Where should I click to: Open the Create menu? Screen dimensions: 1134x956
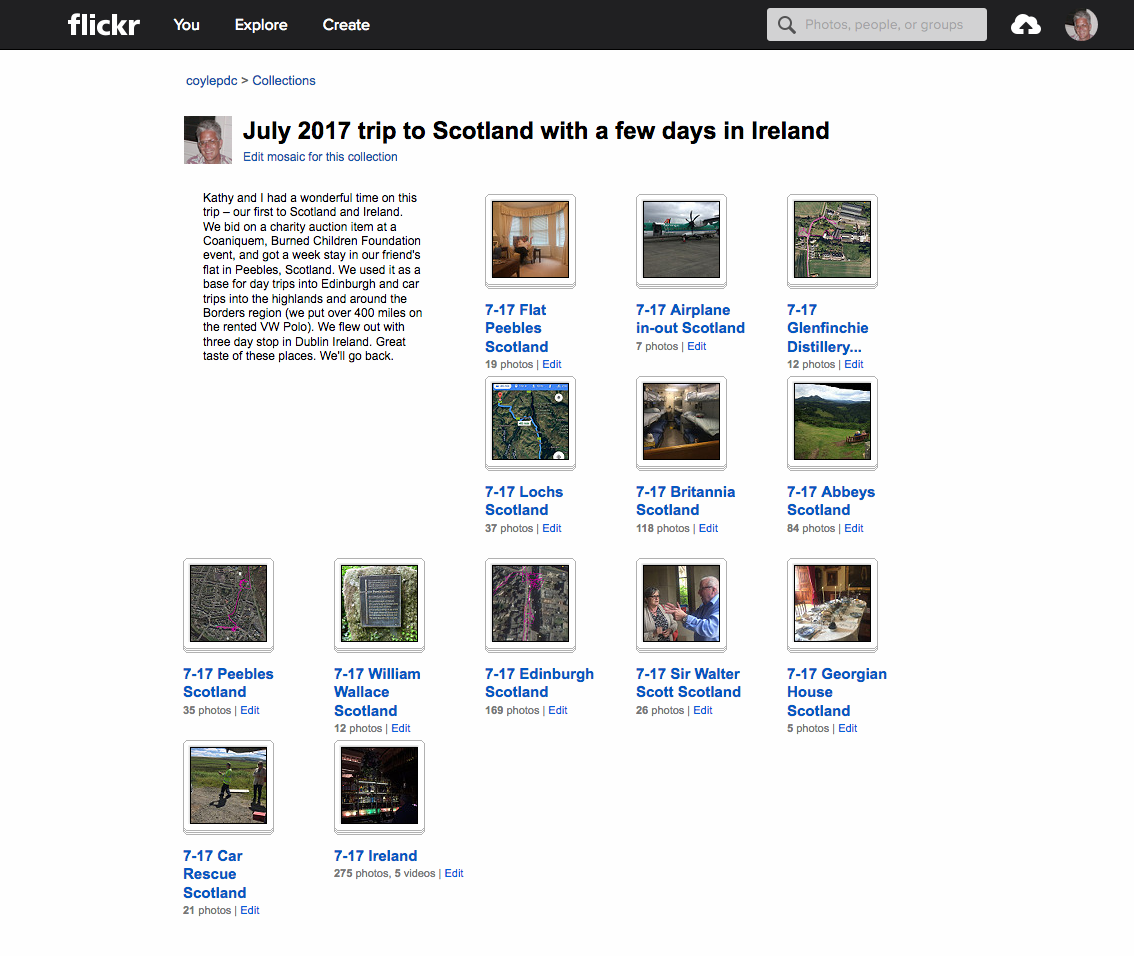(x=346, y=25)
